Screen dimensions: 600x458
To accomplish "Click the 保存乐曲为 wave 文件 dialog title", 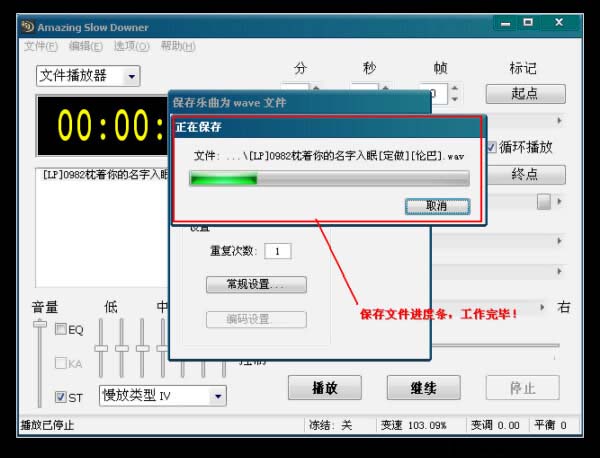I will coord(229,103).
